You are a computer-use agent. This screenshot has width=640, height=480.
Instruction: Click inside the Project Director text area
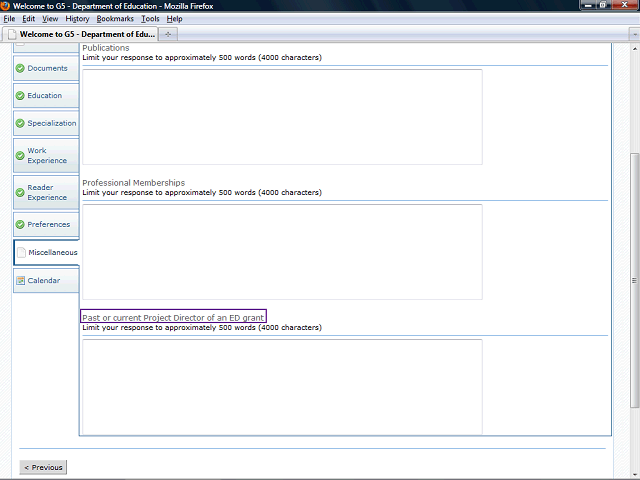[x=282, y=387]
